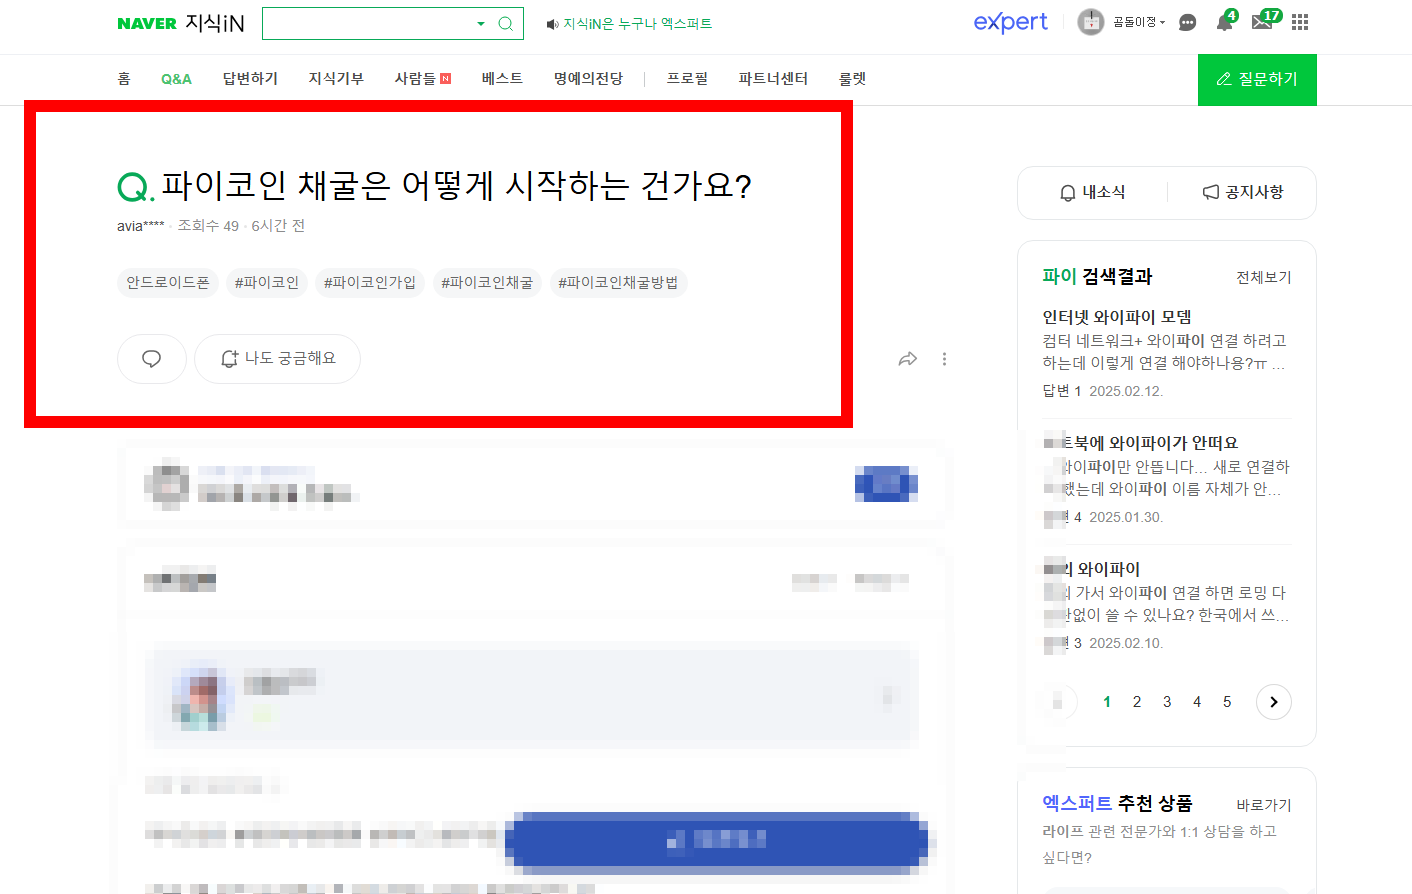Open the eXpert logo link
1412x894 pixels.
click(x=1010, y=22)
